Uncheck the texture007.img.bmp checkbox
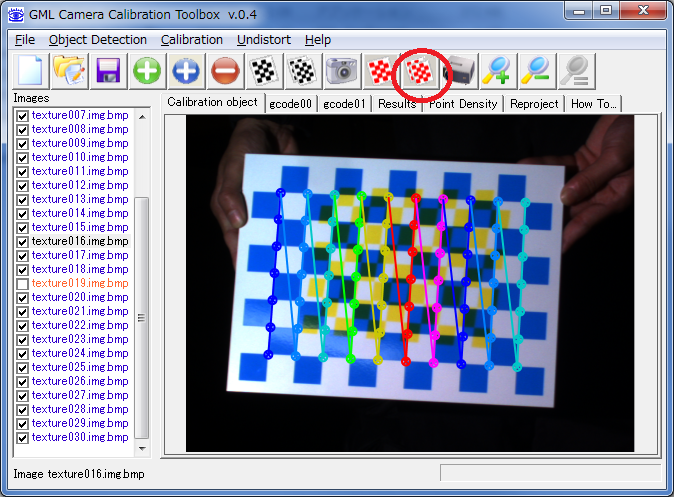The height and width of the screenshot is (497, 674). pos(22,116)
